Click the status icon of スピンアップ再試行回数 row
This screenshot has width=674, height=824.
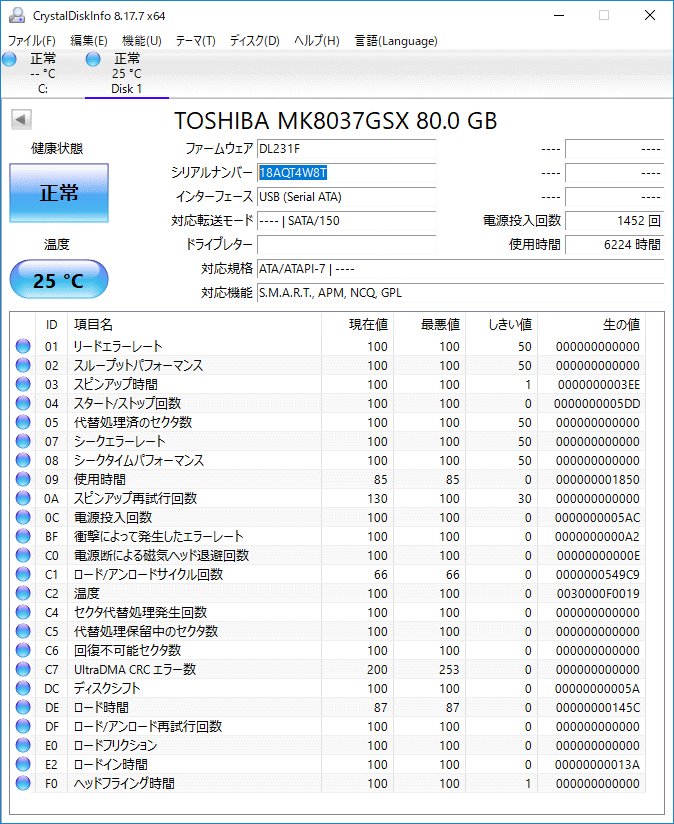click(x=23, y=498)
